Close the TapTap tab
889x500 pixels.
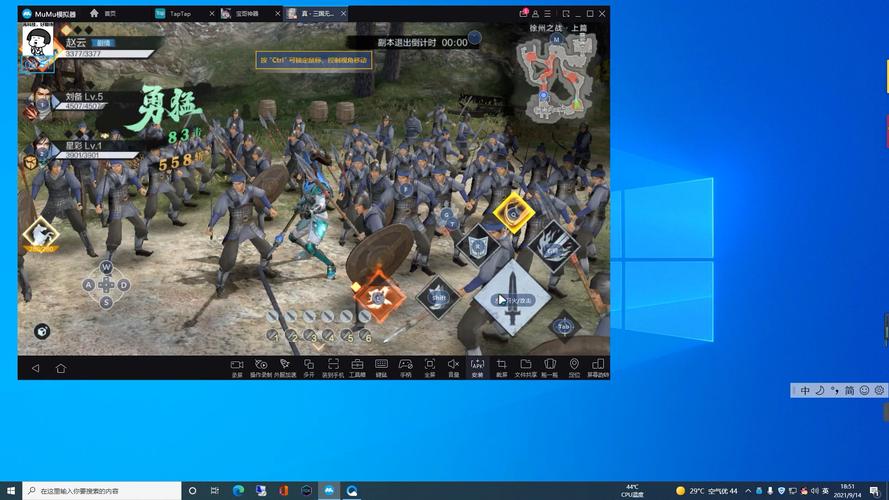click(x=211, y=14)
